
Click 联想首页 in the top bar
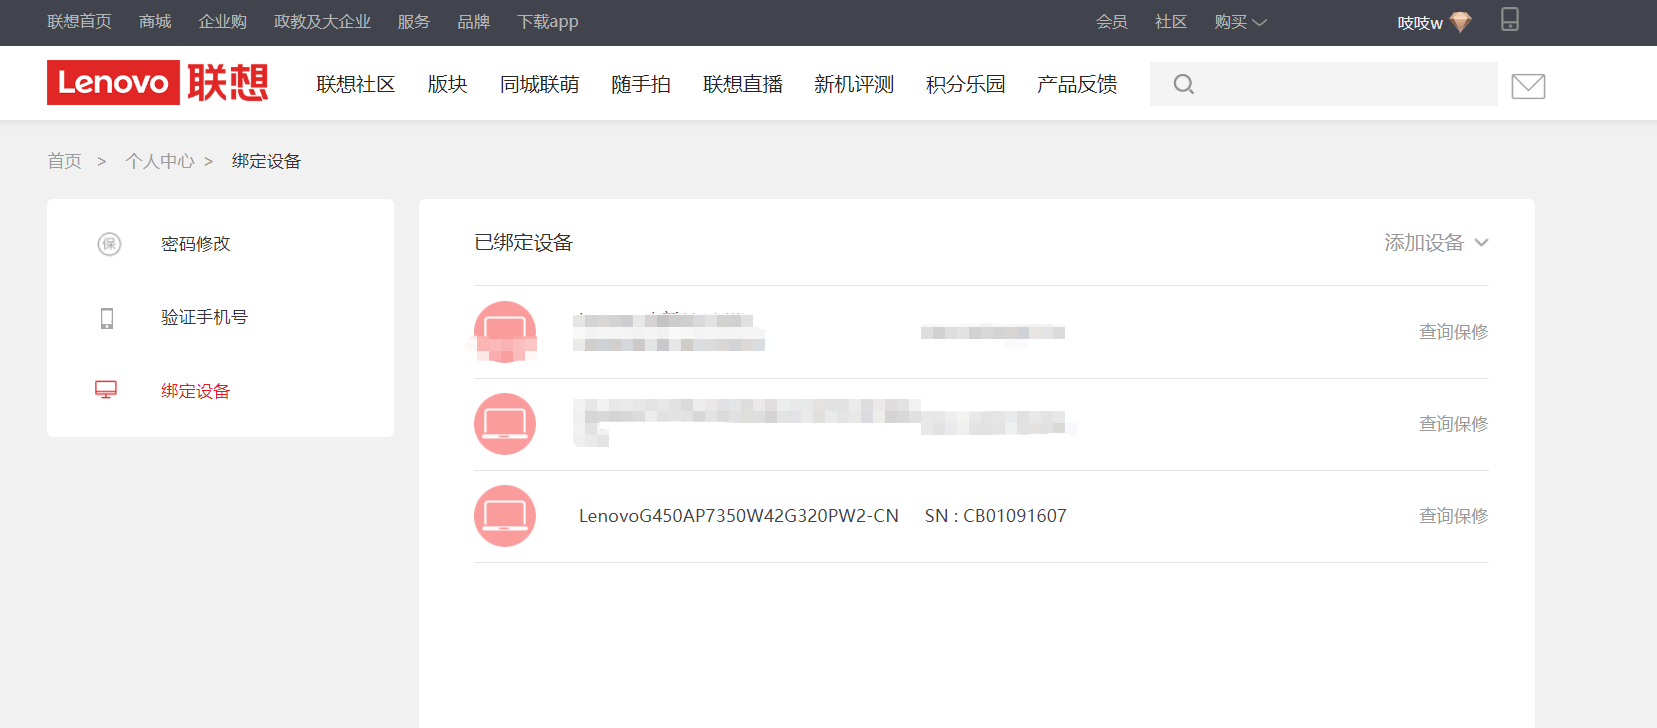pyautogui.click(x=79, y=22)
